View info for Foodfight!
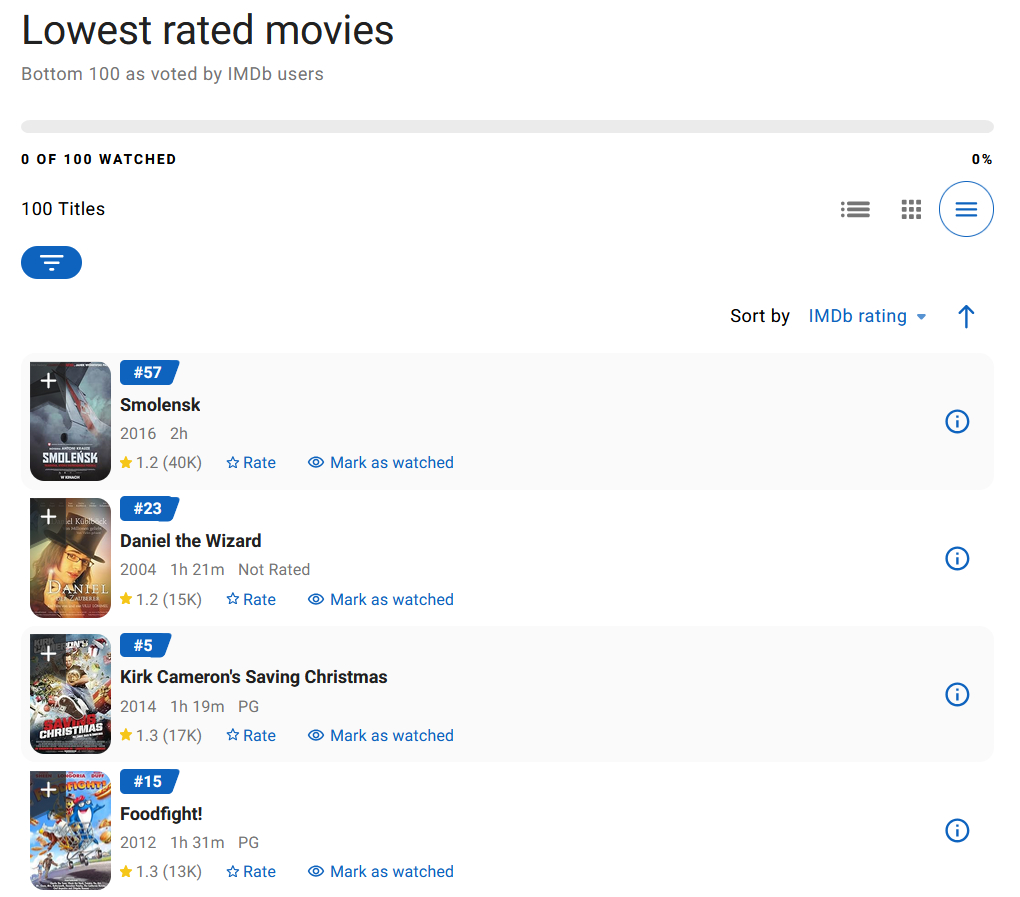Screen dimensions: 1020x897 (957, 831)
